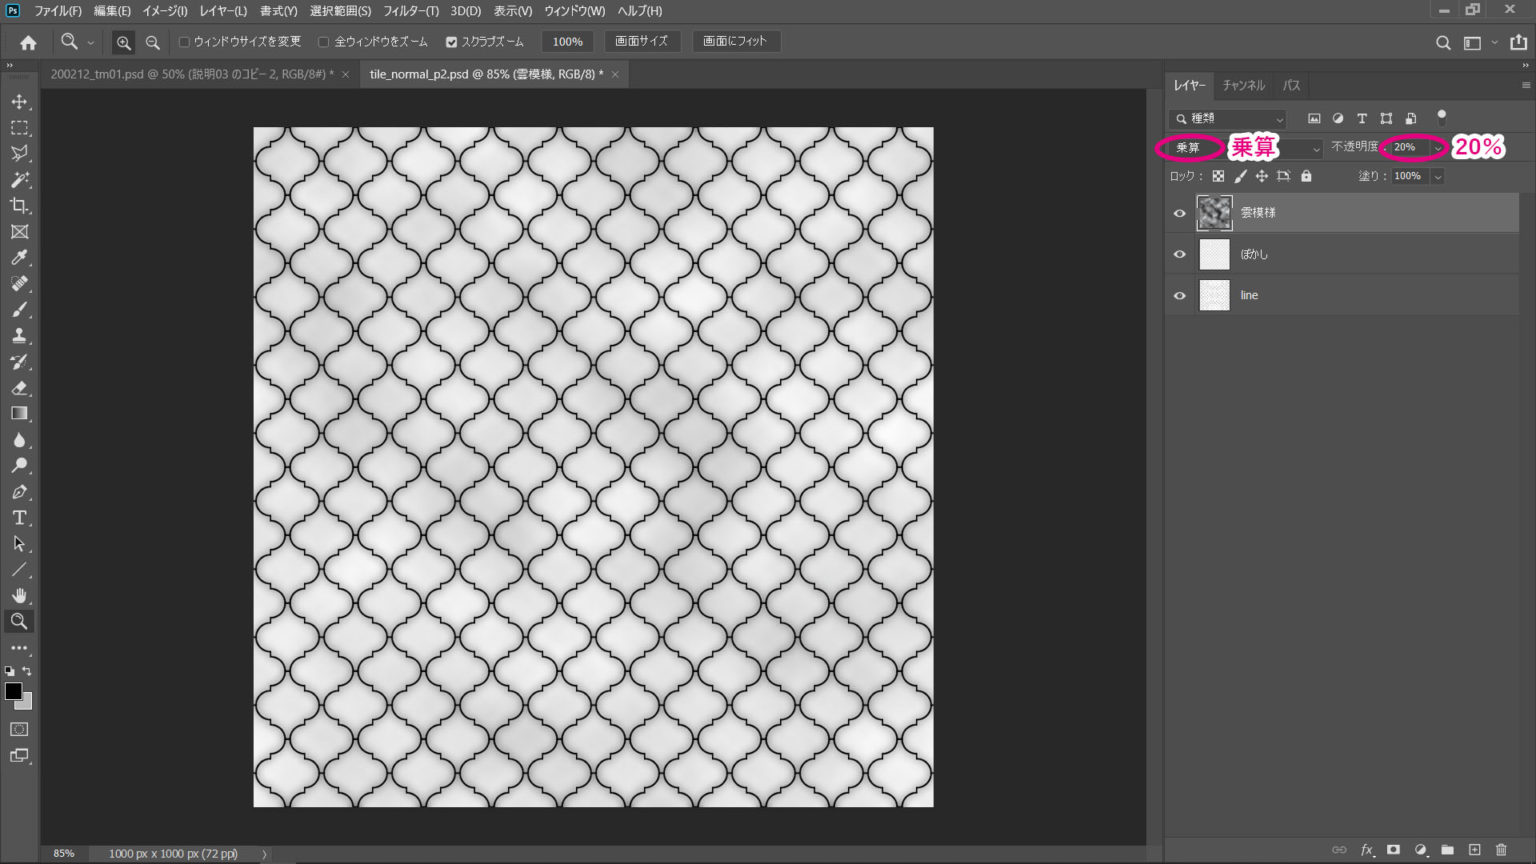Select the Type tool
The width and height of the screenshot is (1536, 864).
pyautogui.click(x=18, y=518)
